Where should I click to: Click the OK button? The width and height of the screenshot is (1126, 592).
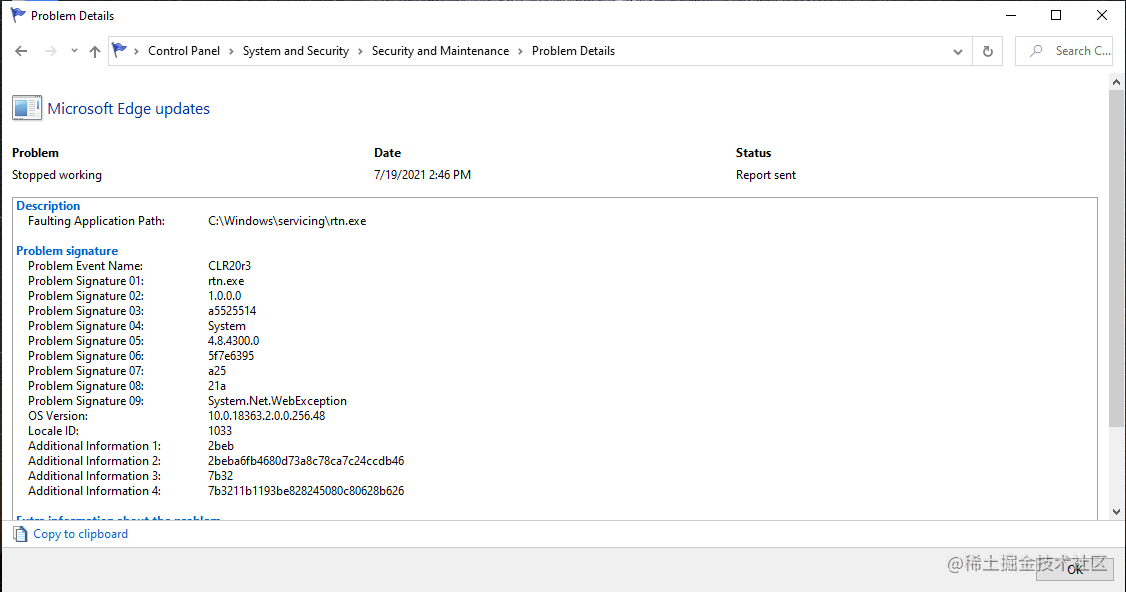click(1075, 569)
